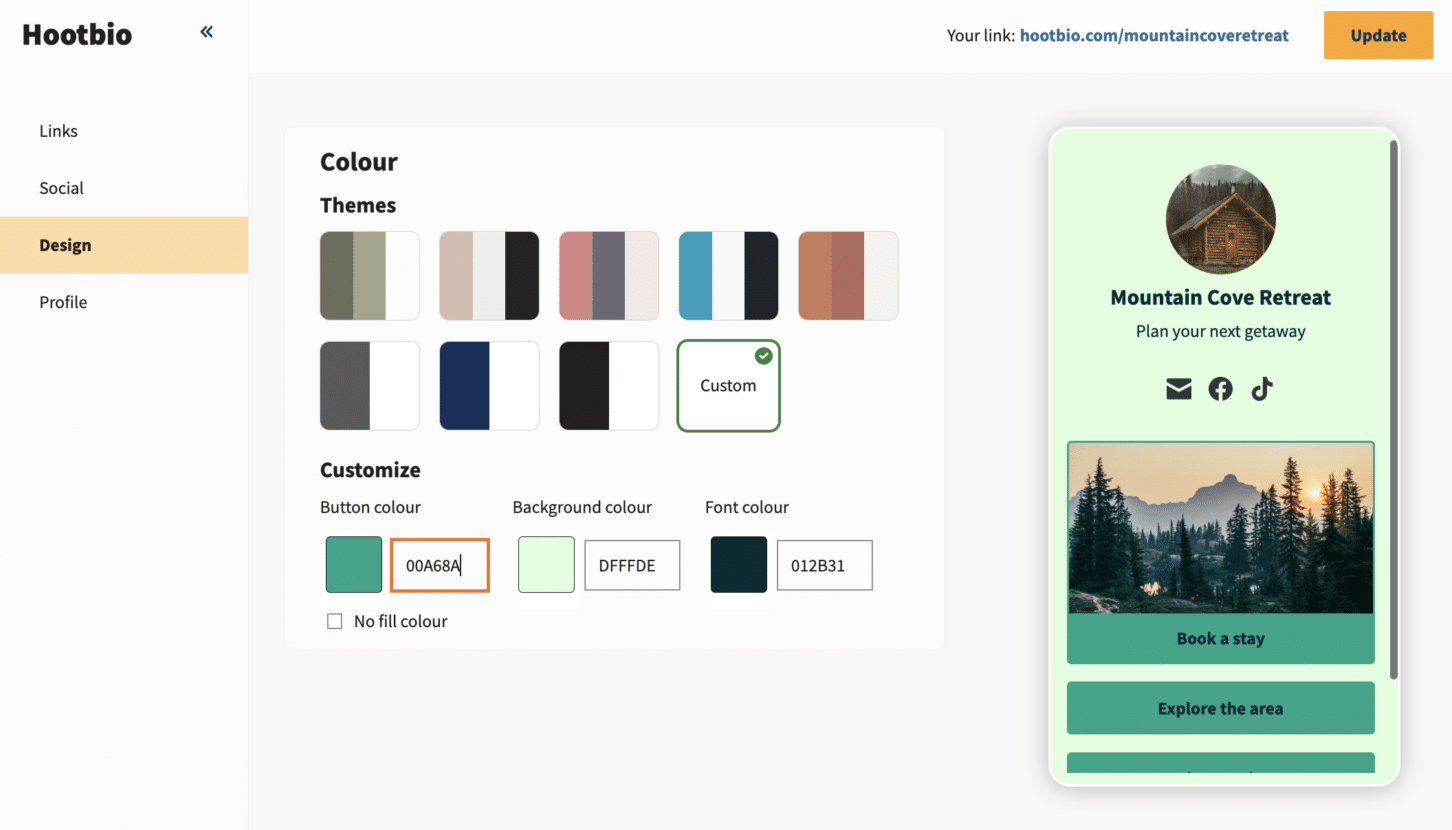Open the Background colour swatch picker

[x=546, y=565]
